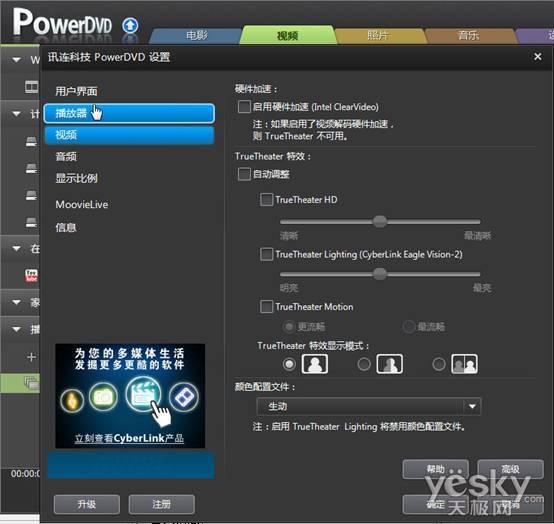The image size is (554, 524).
Task: Select the 更流畅 smoother radio button
Action: pyautogui.click(x=289, y=326)
